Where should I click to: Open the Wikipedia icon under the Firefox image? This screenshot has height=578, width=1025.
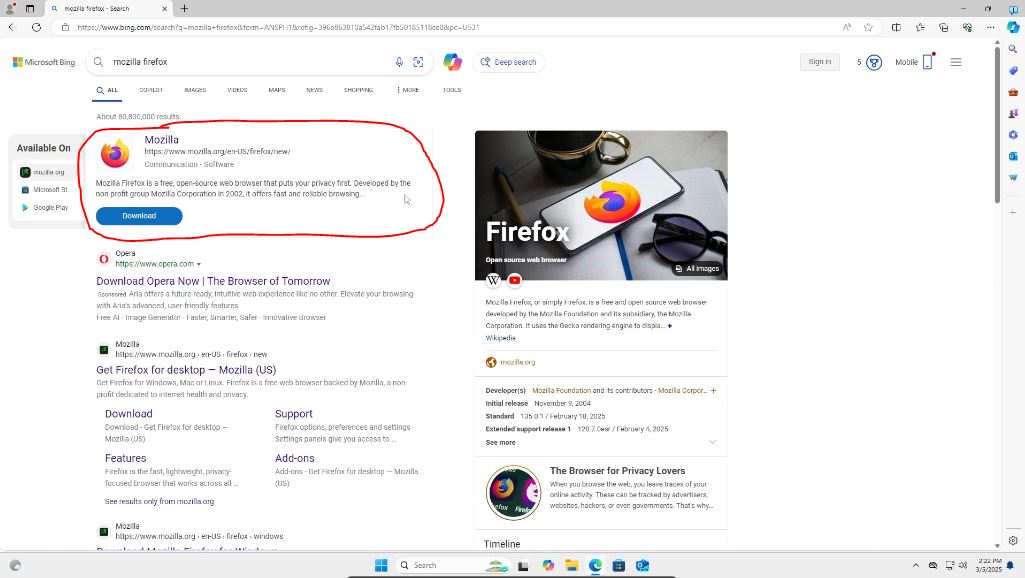pyautogui.click(x=494, y=280)
